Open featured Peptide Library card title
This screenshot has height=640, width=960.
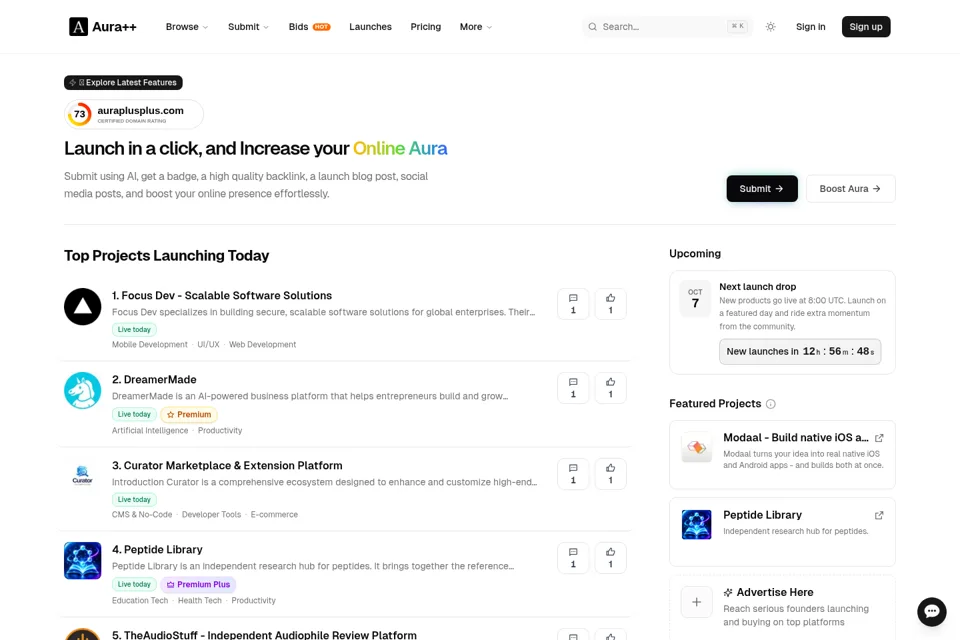(762, 515)
